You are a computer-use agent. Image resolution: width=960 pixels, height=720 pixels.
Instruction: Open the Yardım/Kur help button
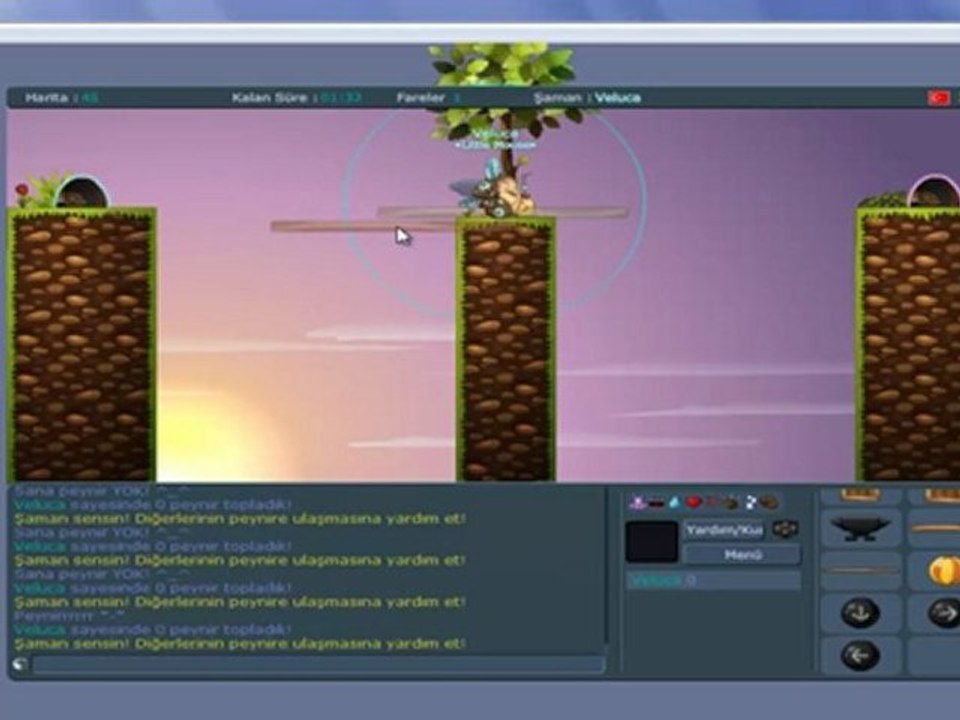pyautogui.click(x=724, y=530)
